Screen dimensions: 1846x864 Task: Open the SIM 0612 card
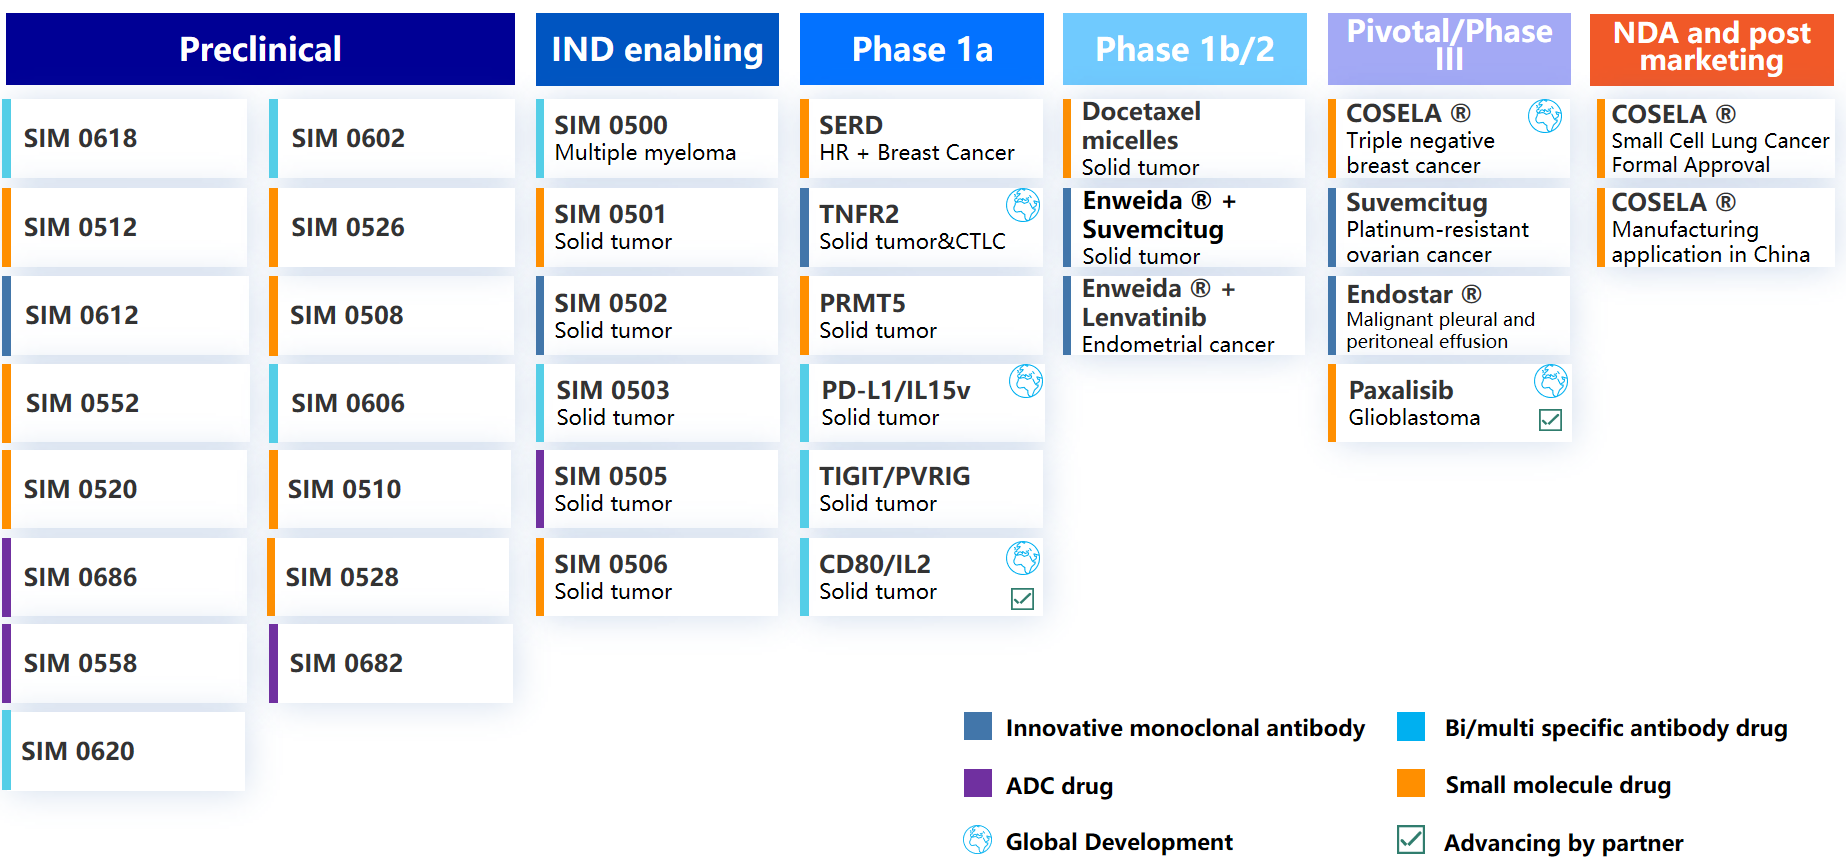[125, 315]
